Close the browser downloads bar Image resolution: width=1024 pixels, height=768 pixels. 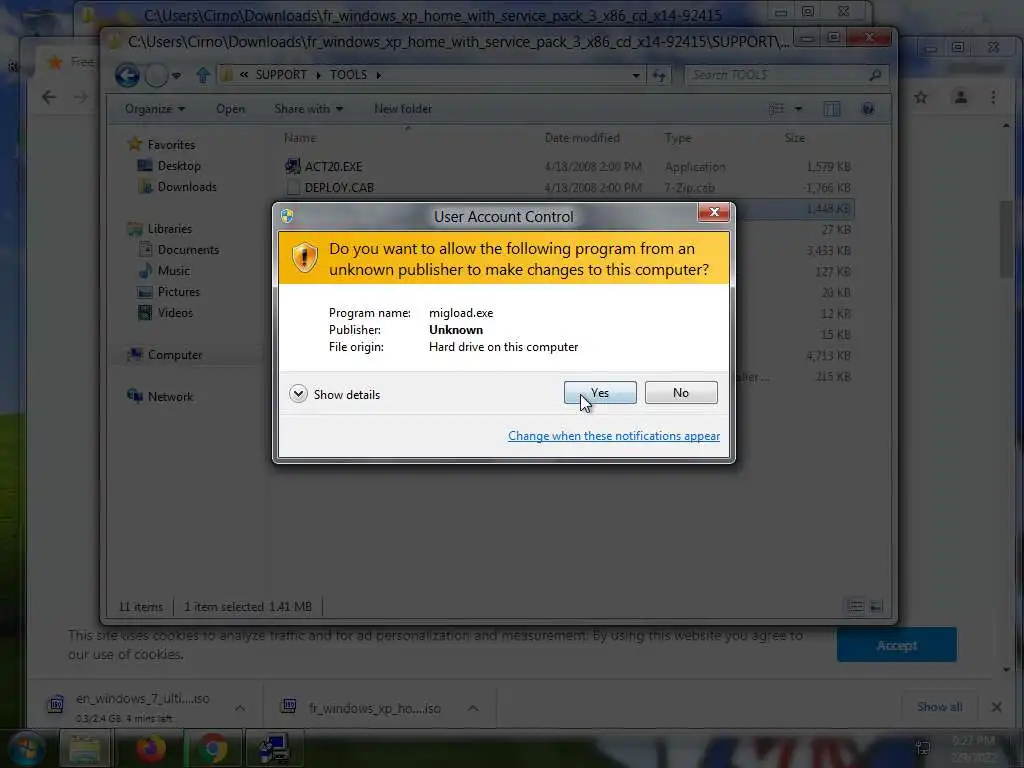point(996,707)
